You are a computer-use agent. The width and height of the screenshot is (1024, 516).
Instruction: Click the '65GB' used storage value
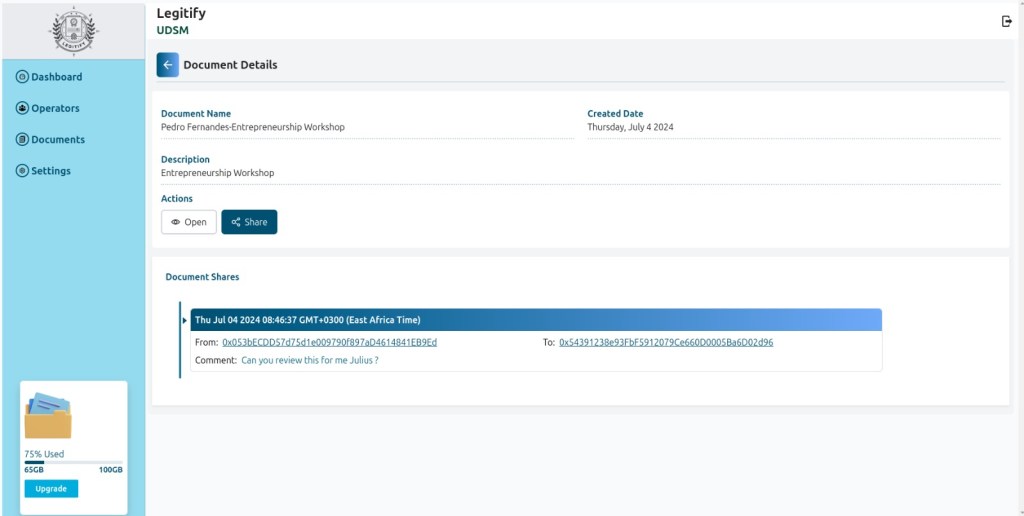pyautogui.click(x=34, y=470)
